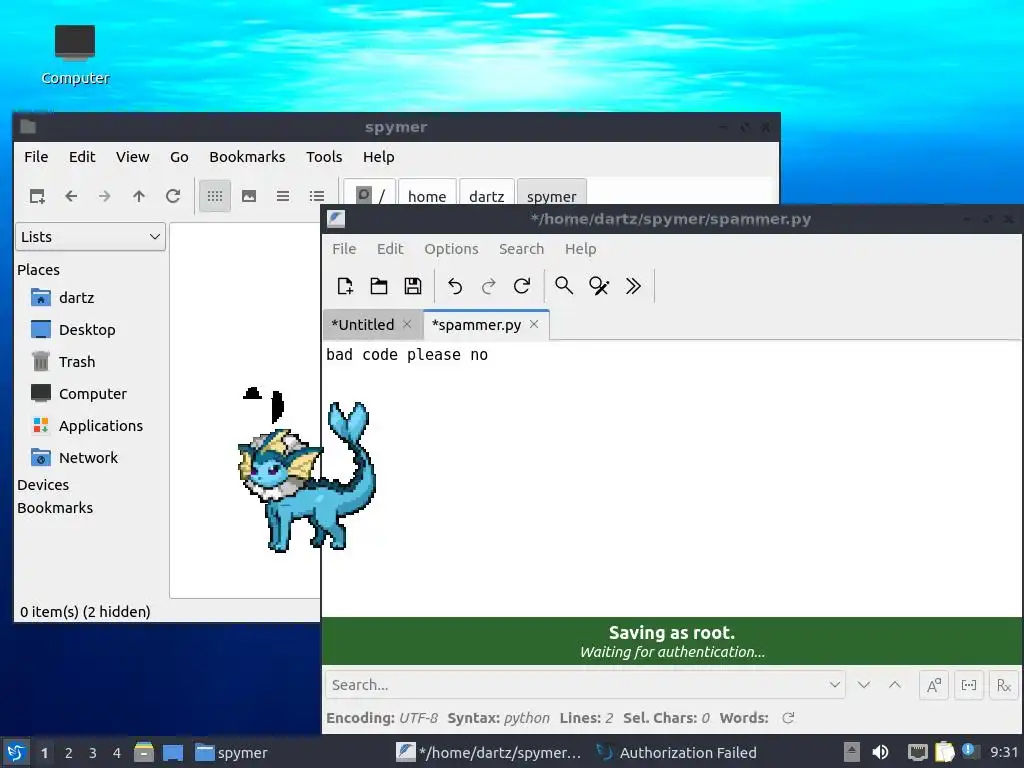Open Applications in Places sidebar
Image resolution: width=1024 pixels, height=768 pixels.
click(87, 426)
